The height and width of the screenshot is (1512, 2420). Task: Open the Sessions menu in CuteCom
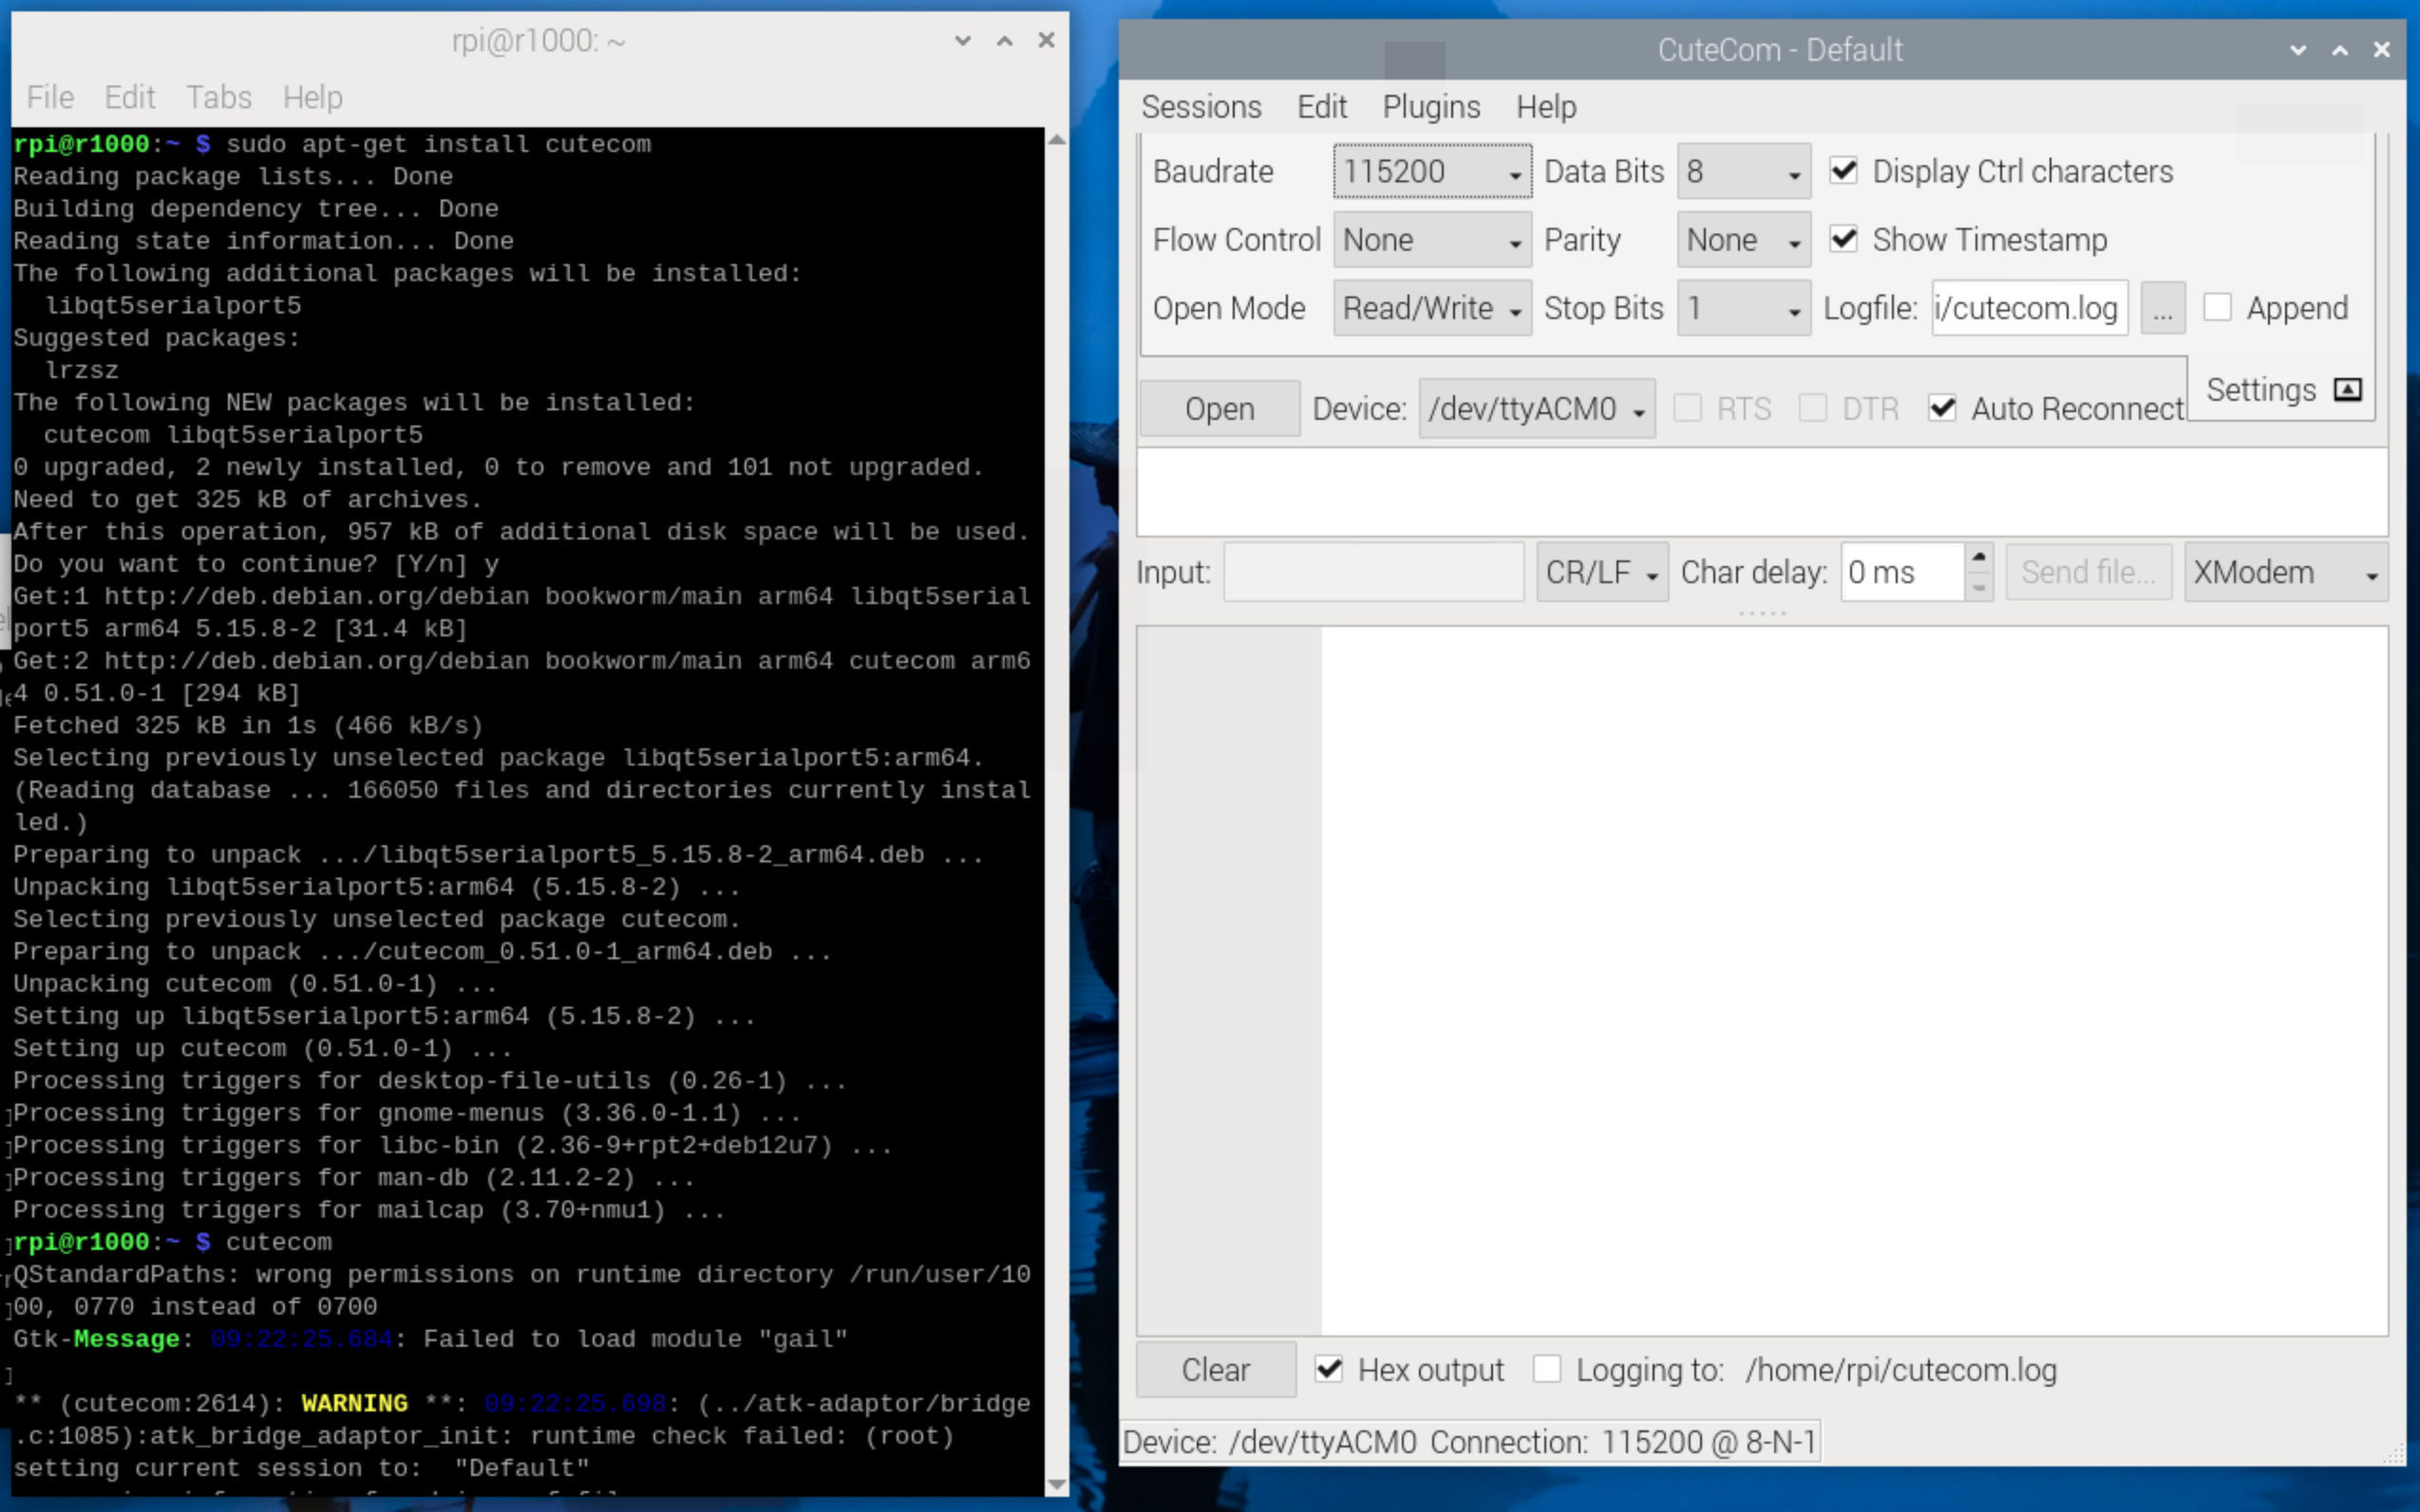point(1201,107)
